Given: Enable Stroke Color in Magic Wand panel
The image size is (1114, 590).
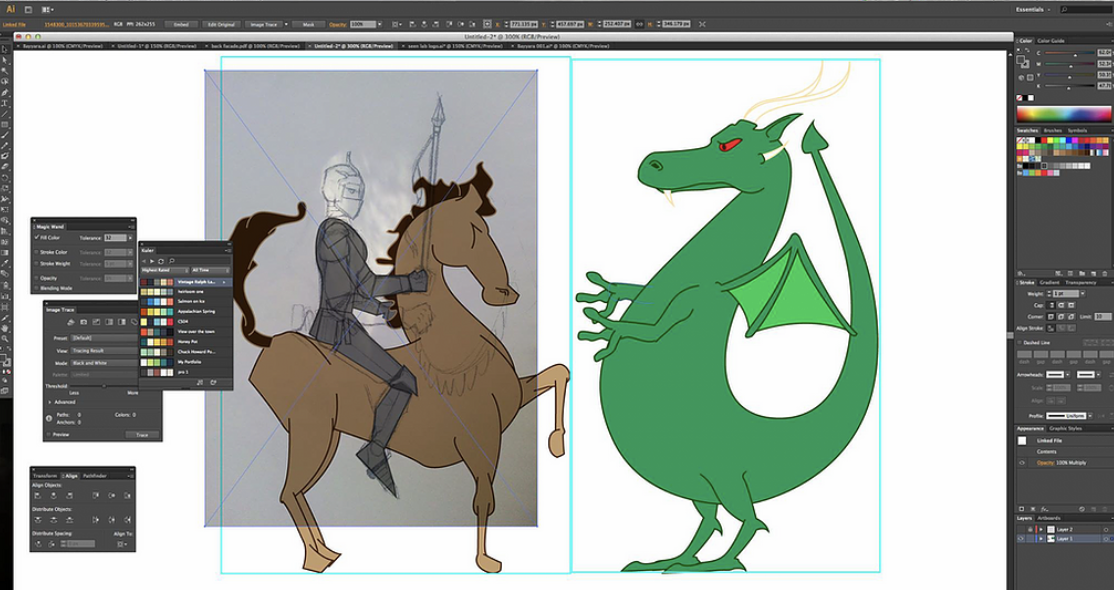Looking at the screenshot, I should [37, 253].
